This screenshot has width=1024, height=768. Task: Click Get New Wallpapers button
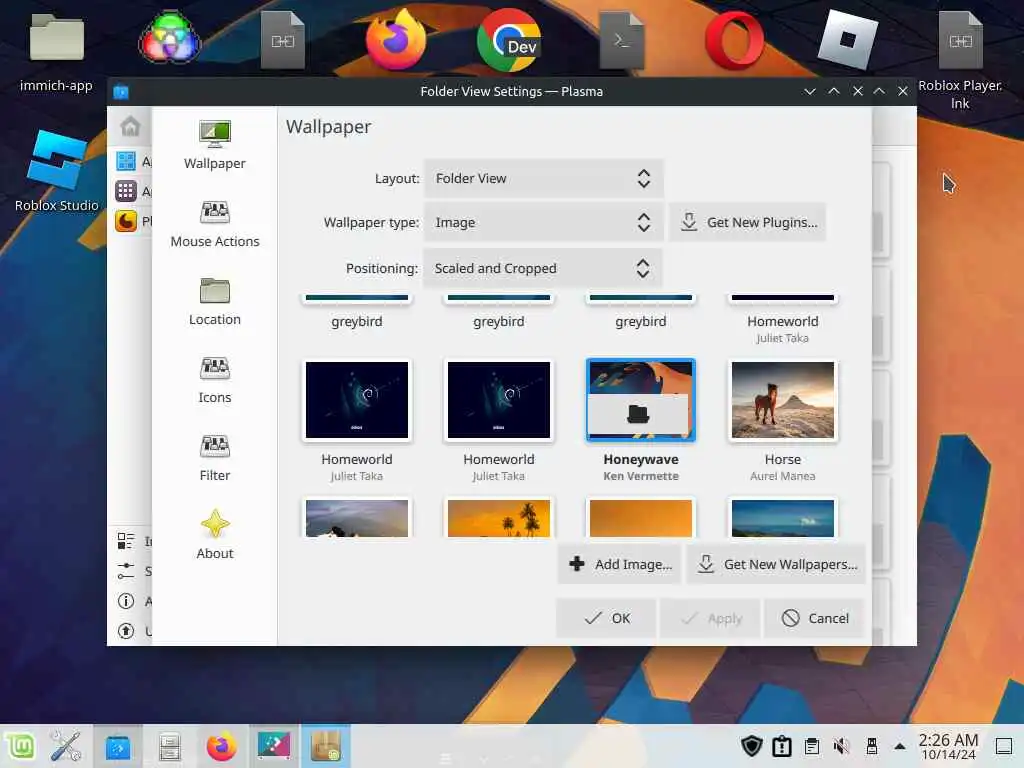tap(776, 564)
